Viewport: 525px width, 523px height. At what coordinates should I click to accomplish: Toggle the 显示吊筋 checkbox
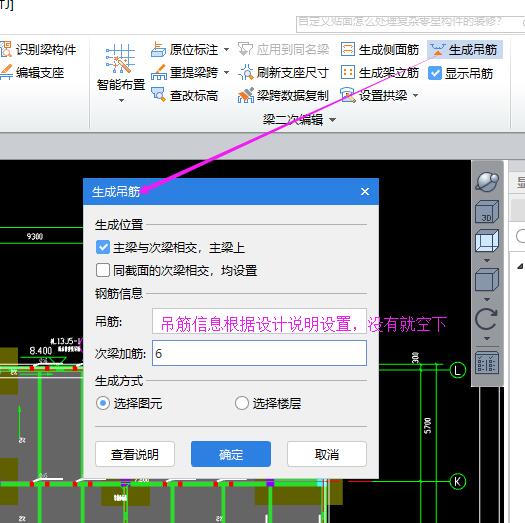tap(435, 73)
